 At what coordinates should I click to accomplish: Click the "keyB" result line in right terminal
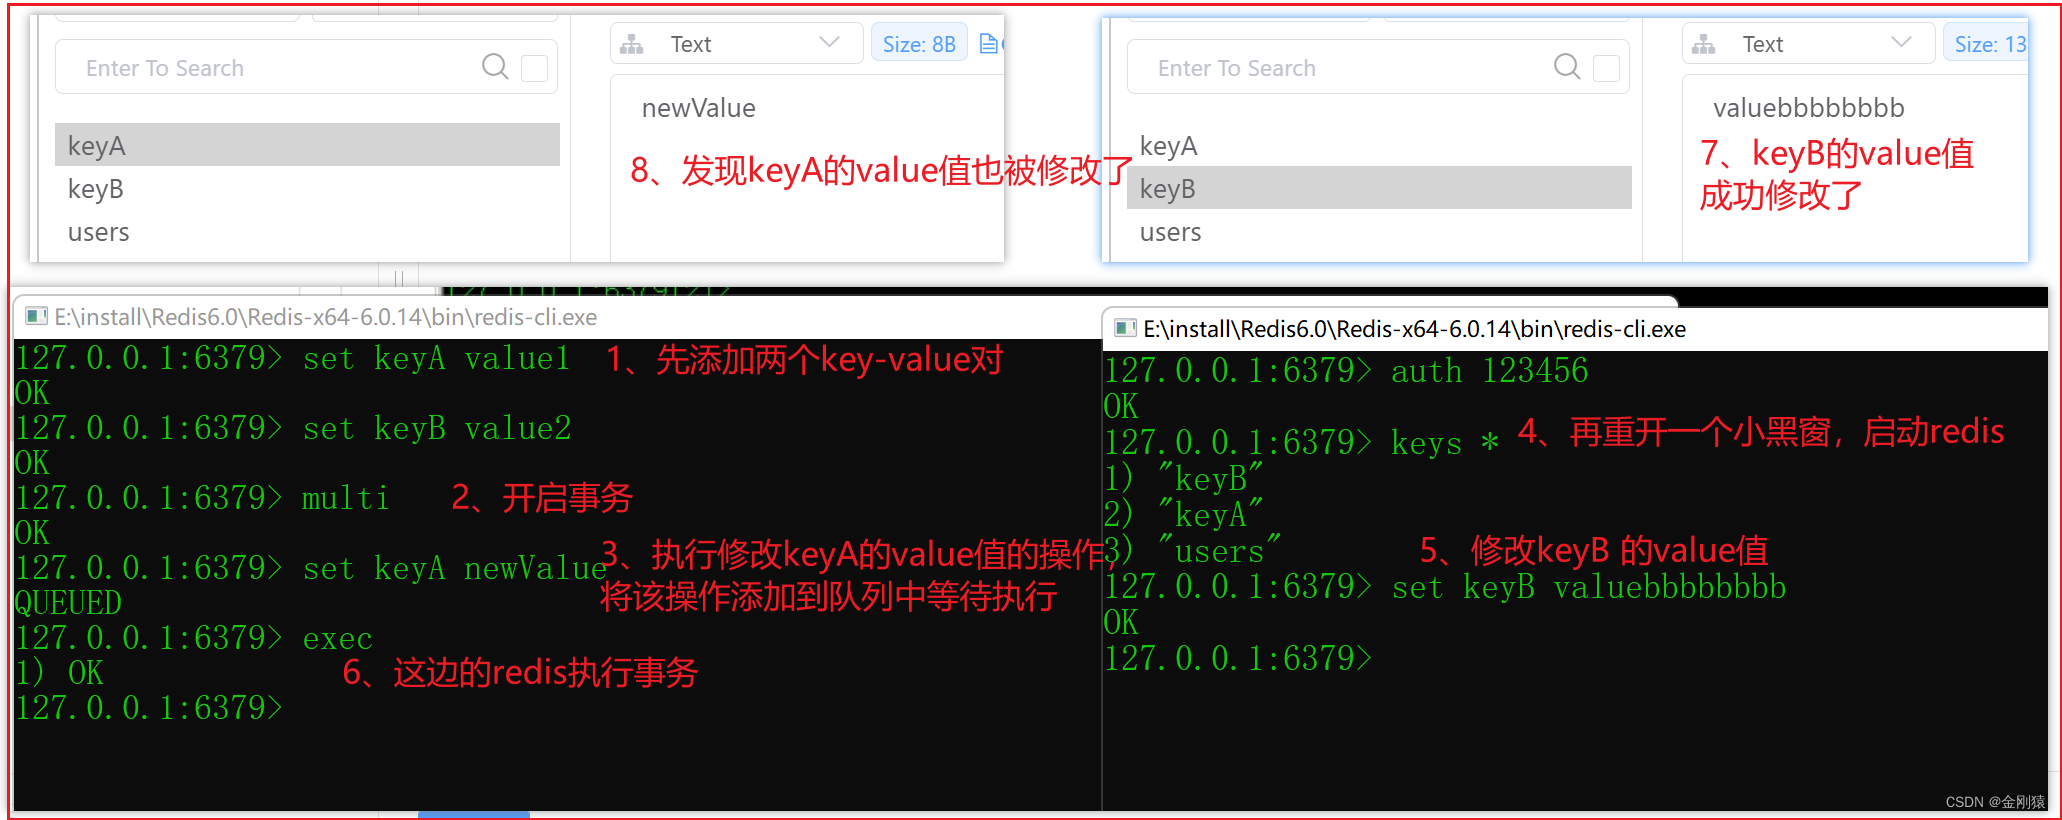coord(1184,479)
